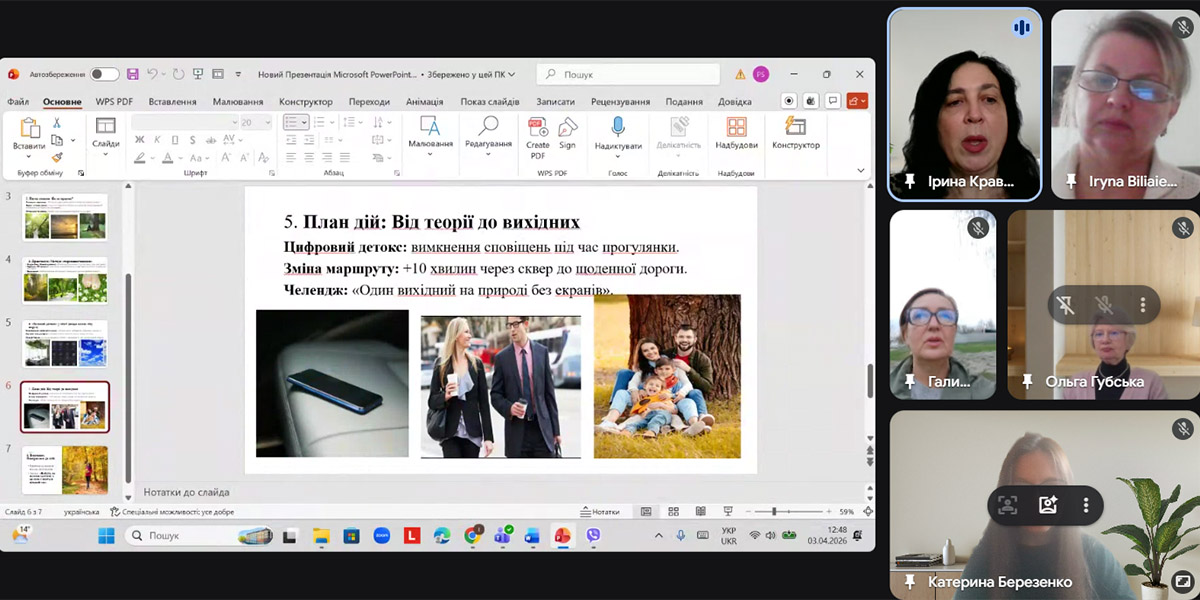1200x600 pixels.
Task: Click the Save icon in title bar
Action: (132, 74)
